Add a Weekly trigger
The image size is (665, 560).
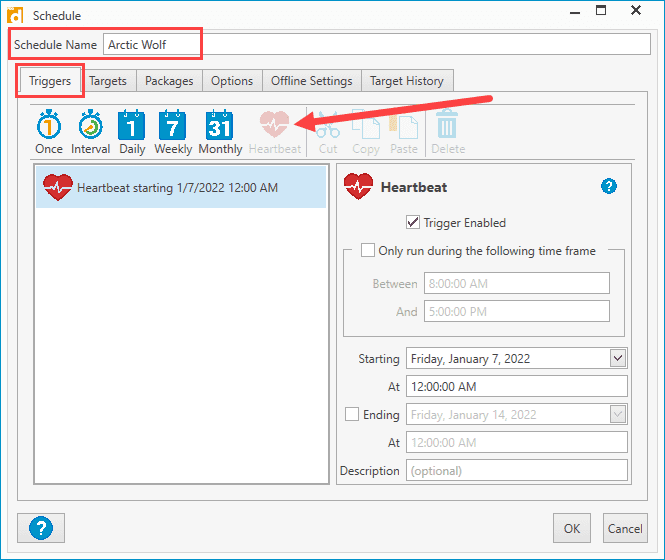click(173, 132)
